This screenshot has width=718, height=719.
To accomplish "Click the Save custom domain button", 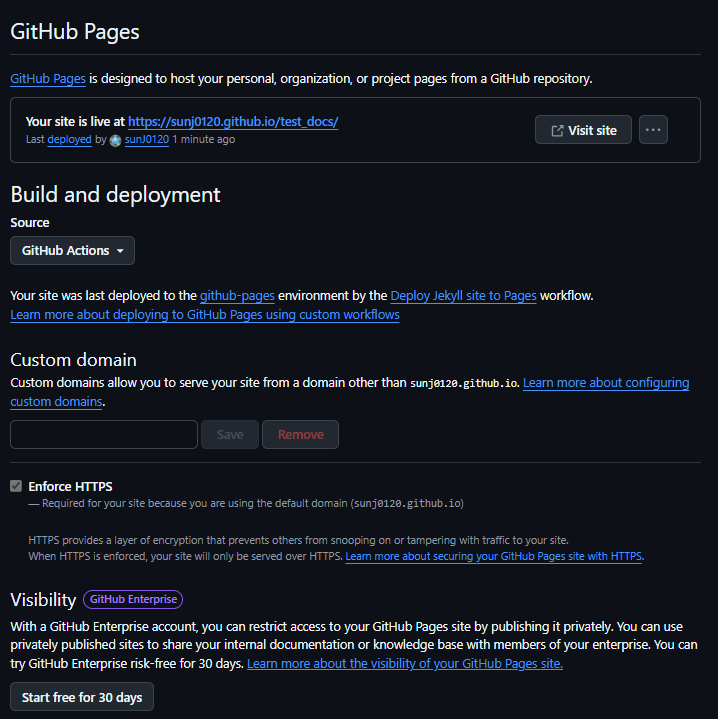I will coord(230,434).
